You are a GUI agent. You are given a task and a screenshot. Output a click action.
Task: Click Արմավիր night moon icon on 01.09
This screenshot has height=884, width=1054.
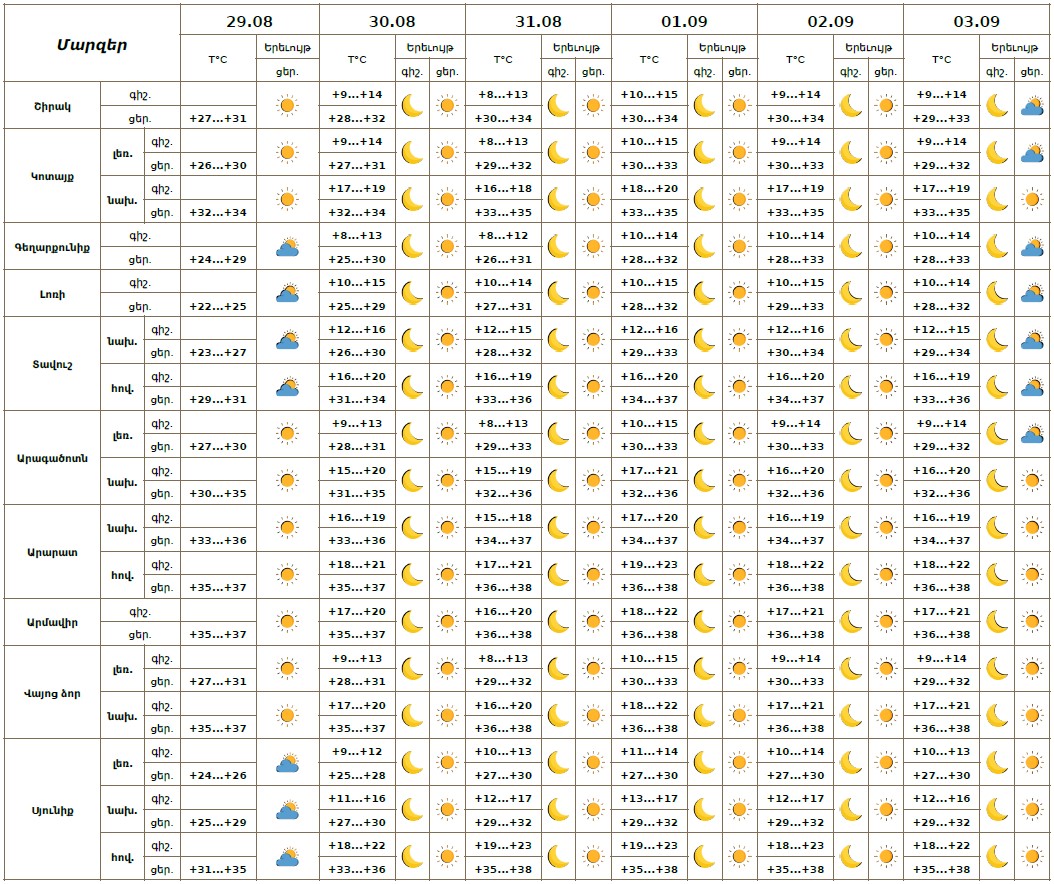(x=705, y=622)
